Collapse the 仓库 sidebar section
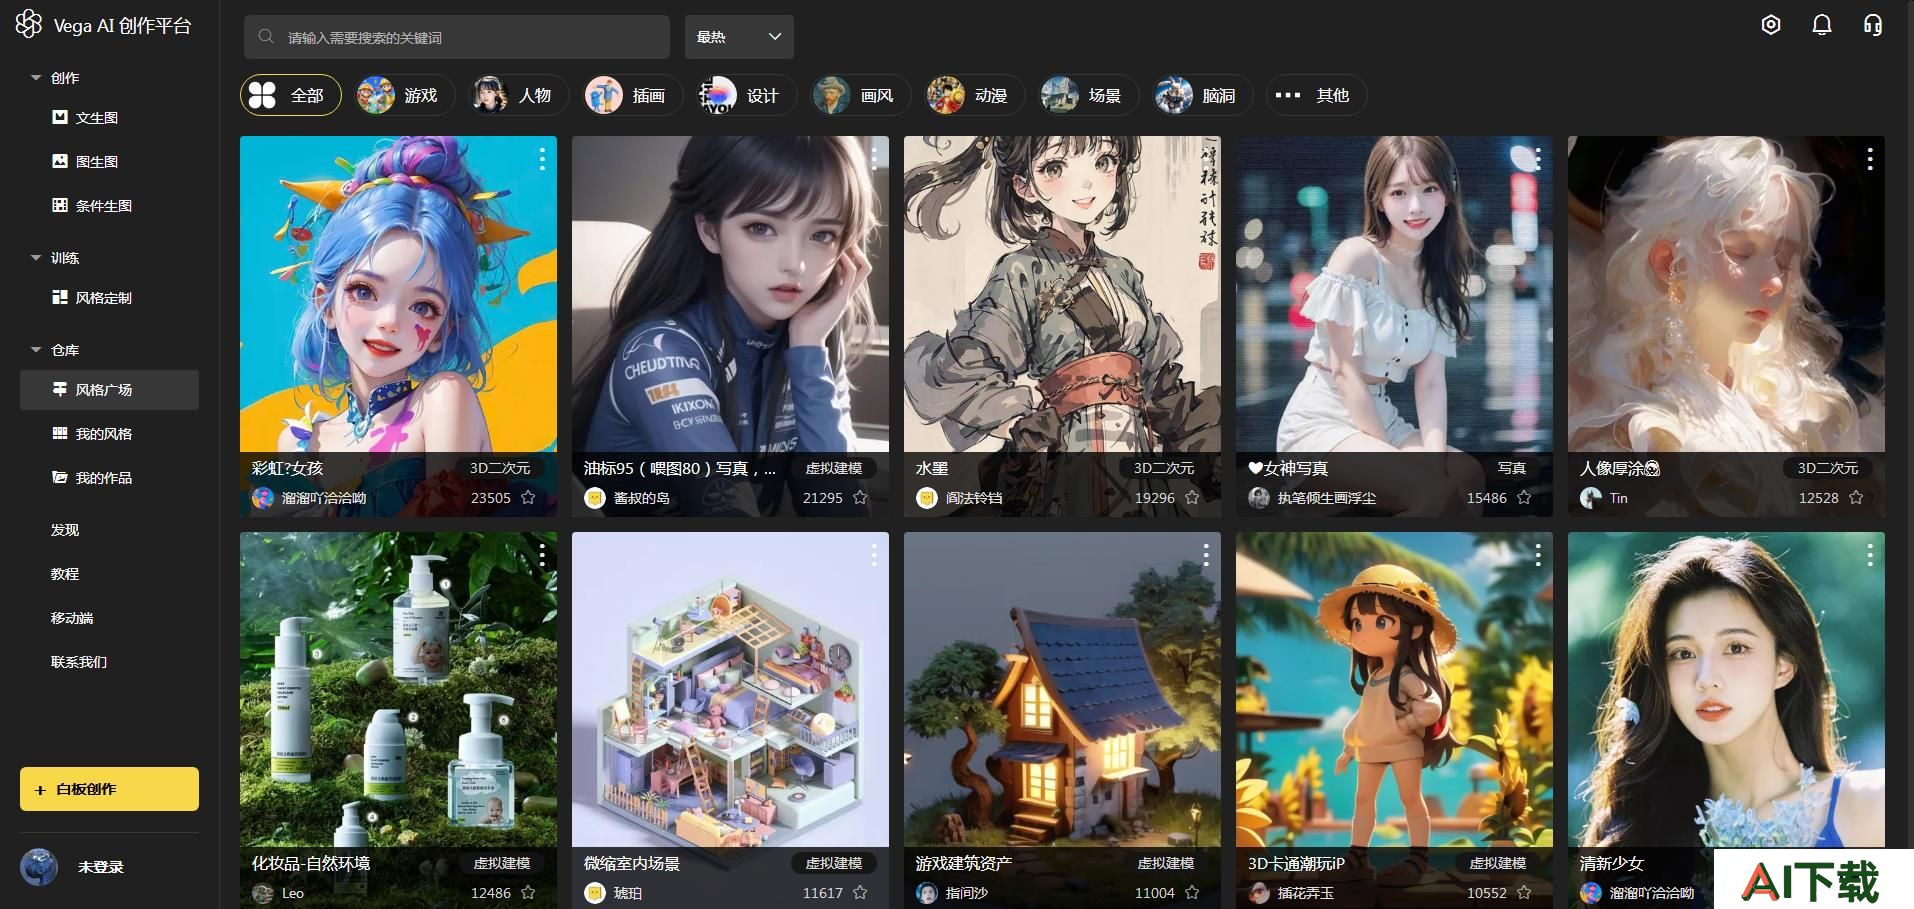The width and height of the screenshot is (1914, 909). point(36,350)
